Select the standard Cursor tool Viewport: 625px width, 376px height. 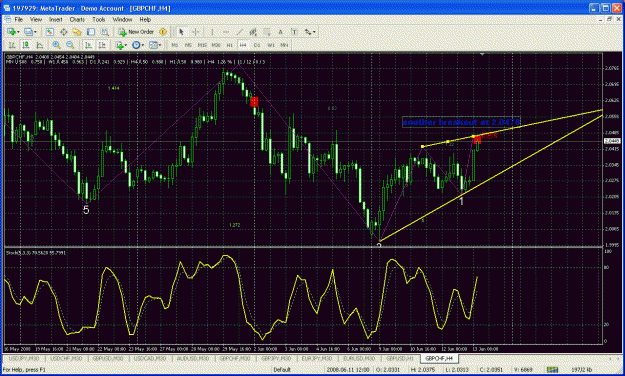[x=181, y=32]
